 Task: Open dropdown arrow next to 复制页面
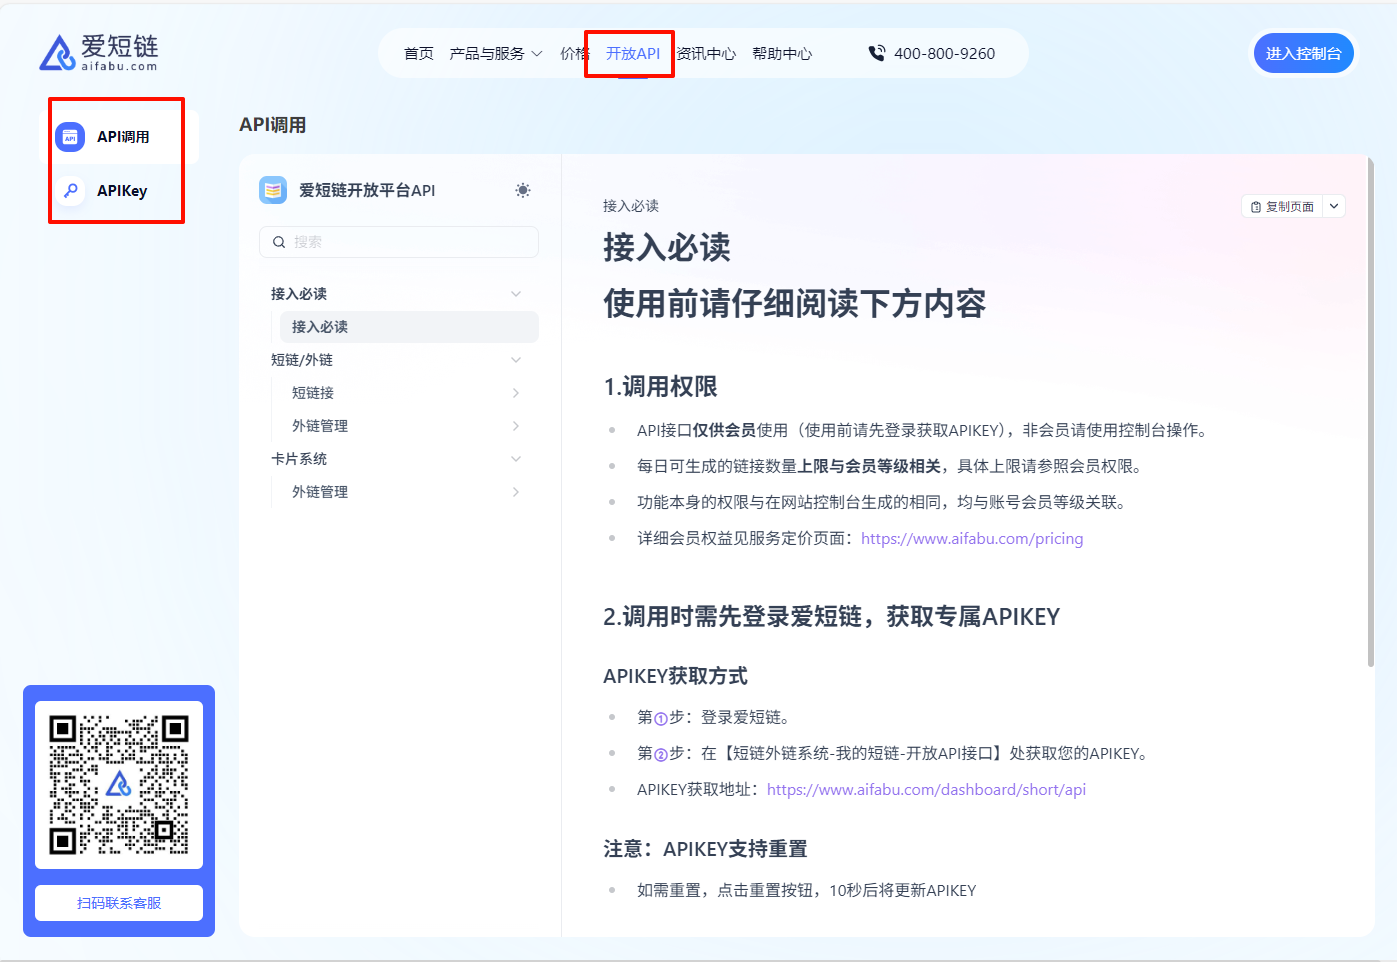click(x=1334, y=206)
